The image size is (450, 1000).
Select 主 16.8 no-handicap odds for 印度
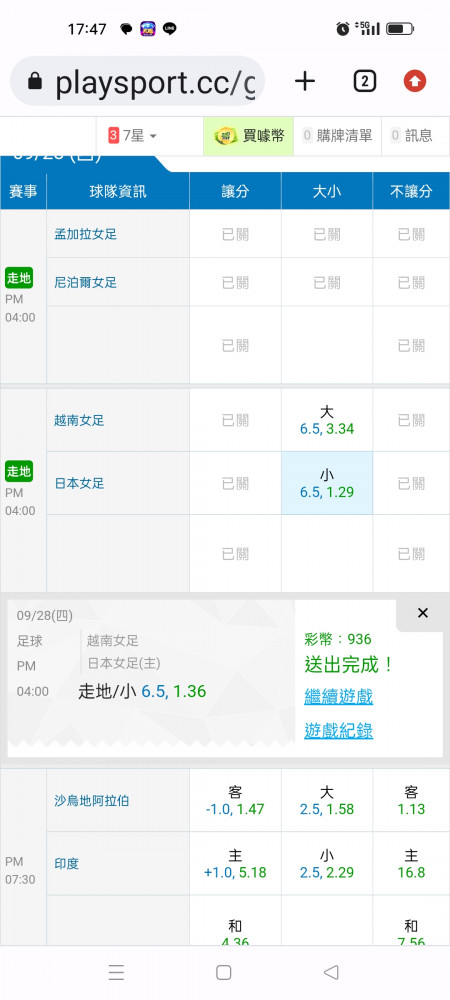coord(411,864)
